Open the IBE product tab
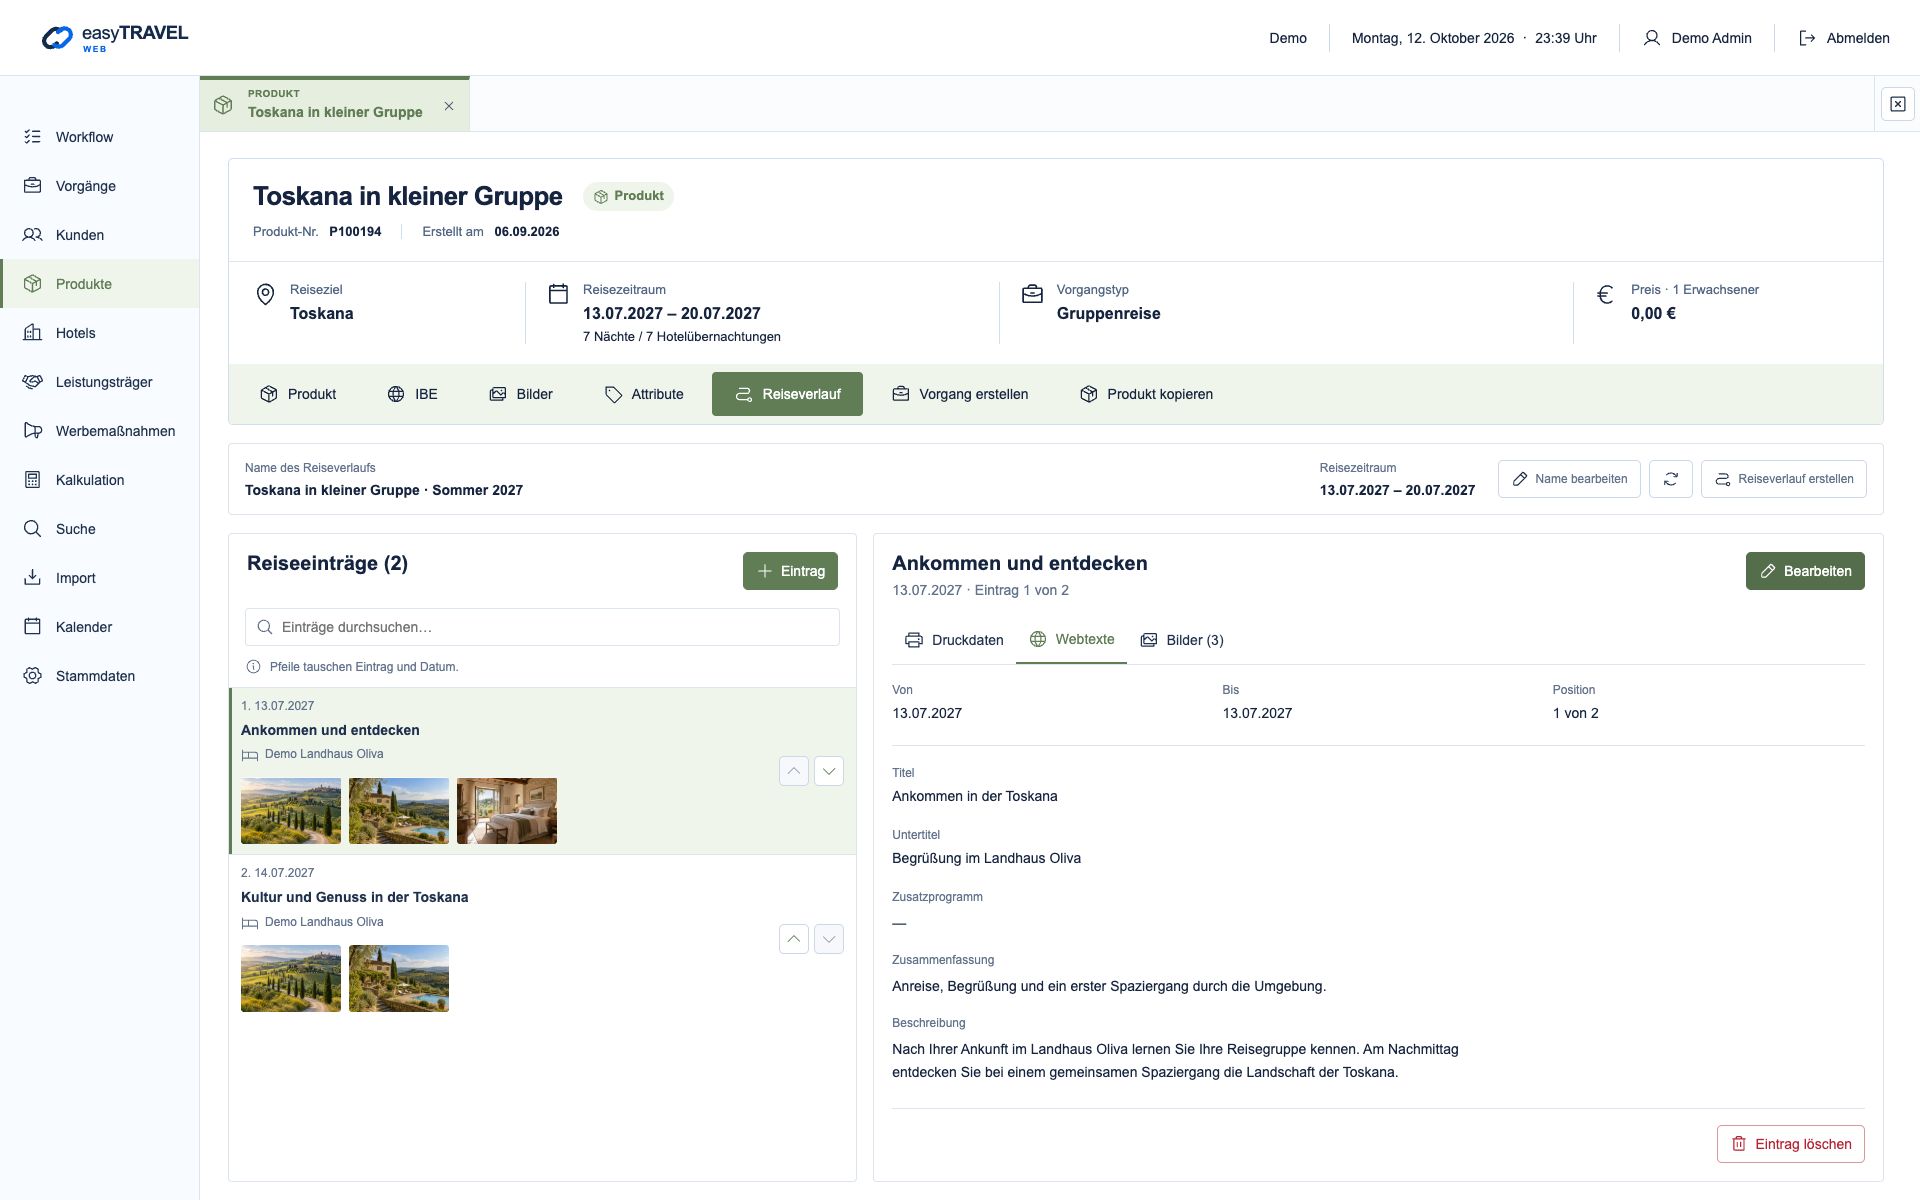The height and width of the screenshot is (1200, 1920). coord(412,394)
